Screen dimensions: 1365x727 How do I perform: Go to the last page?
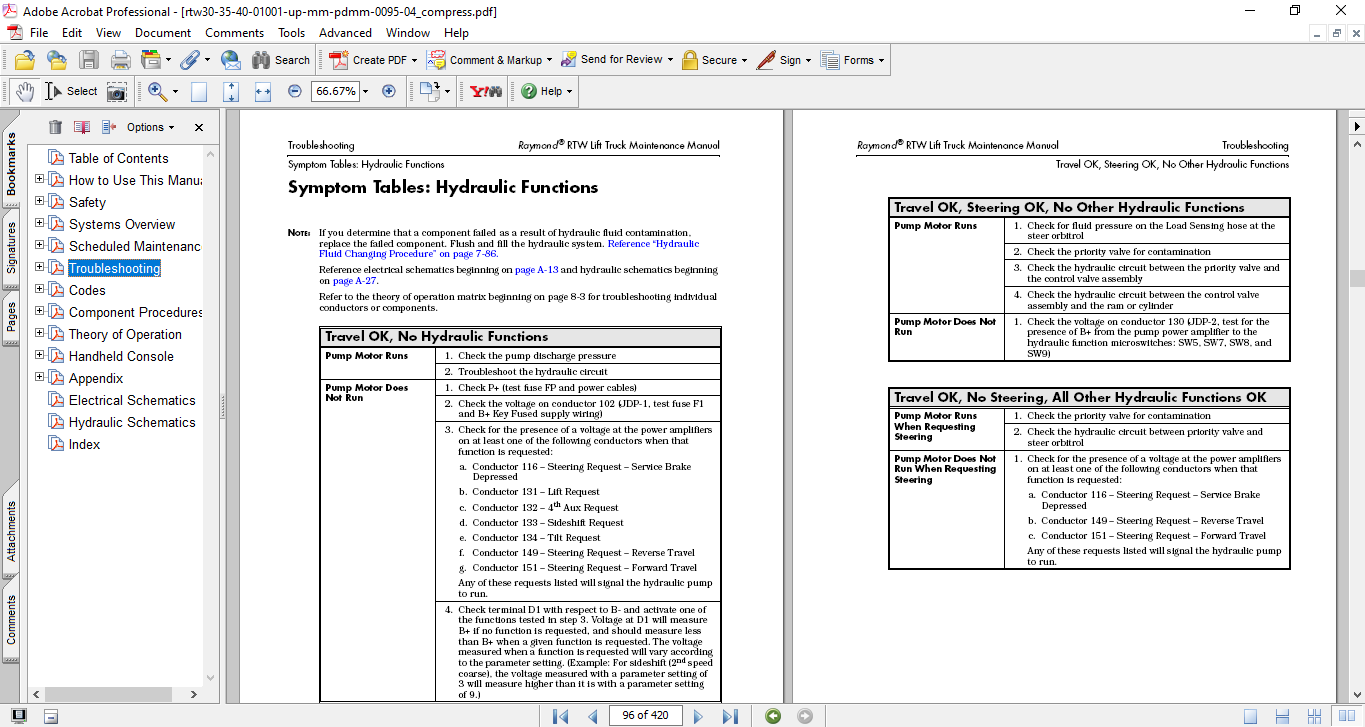(x=730, y=716)
